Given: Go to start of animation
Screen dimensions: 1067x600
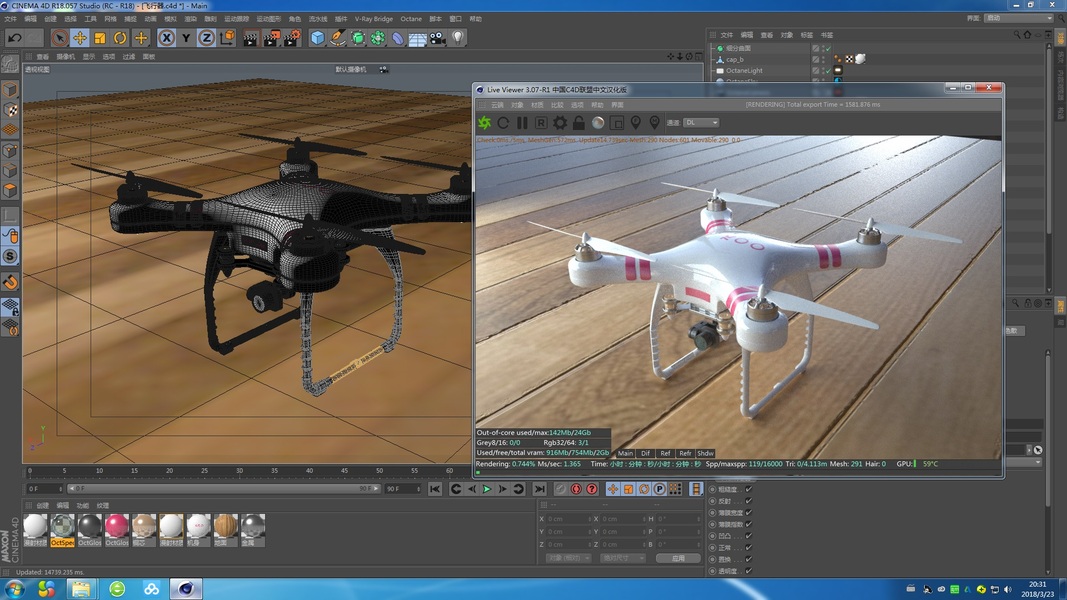Looking at the screenshot, I should click(435, 489).
